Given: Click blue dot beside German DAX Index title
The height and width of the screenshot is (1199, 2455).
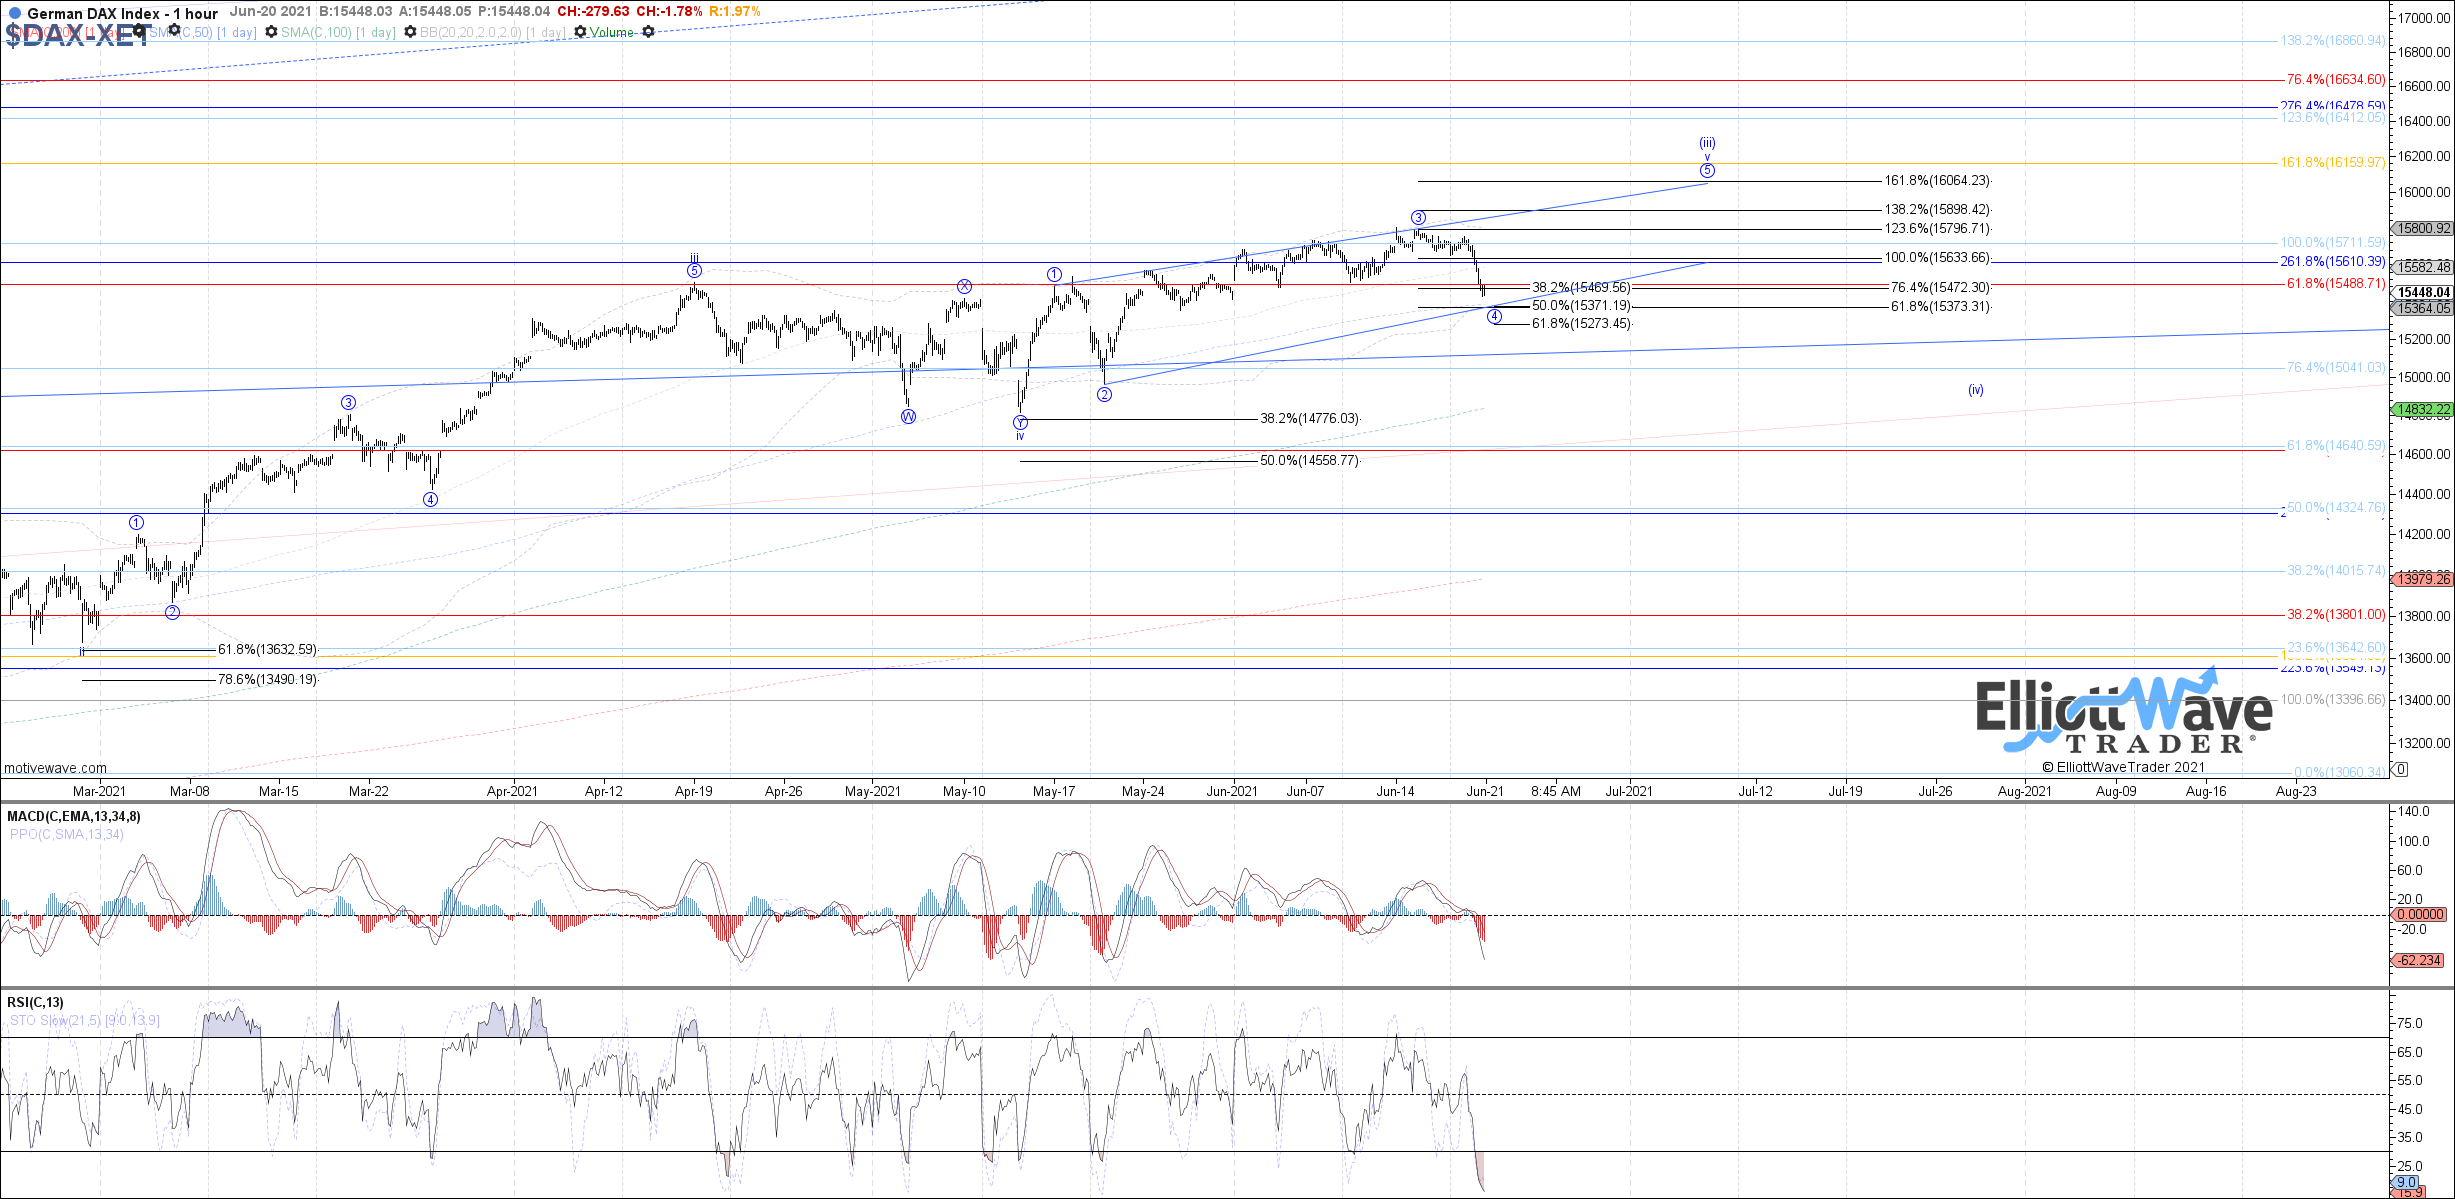Looking at the screenshot, I should (x=15, y=13).
